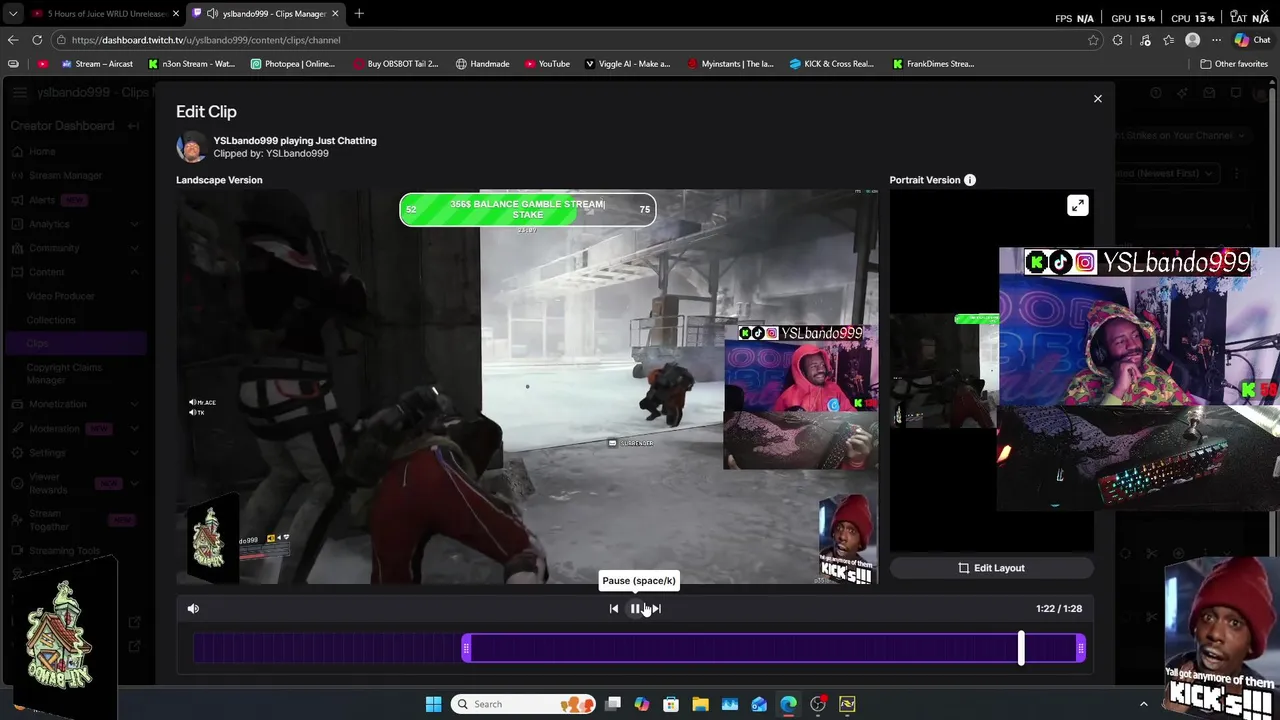Click the 1:22 / 1:28 time readout

coord(1059,608)
